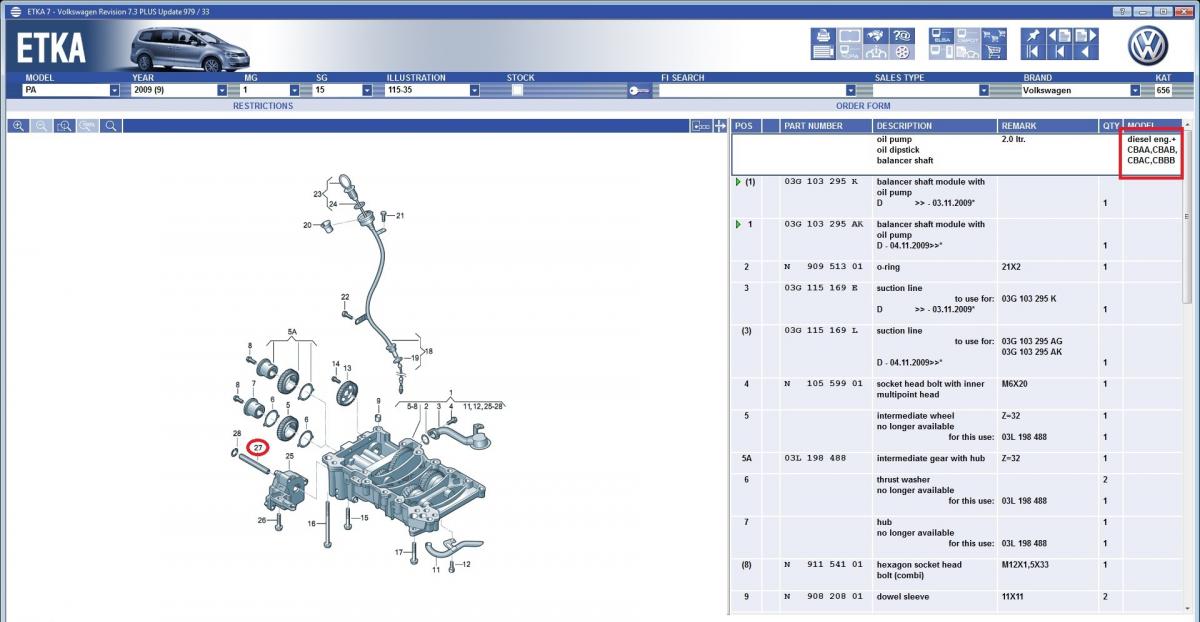Open the parts list sheet icon
Viewport: 1200px width, 622px height.
(x=823, y=52)
